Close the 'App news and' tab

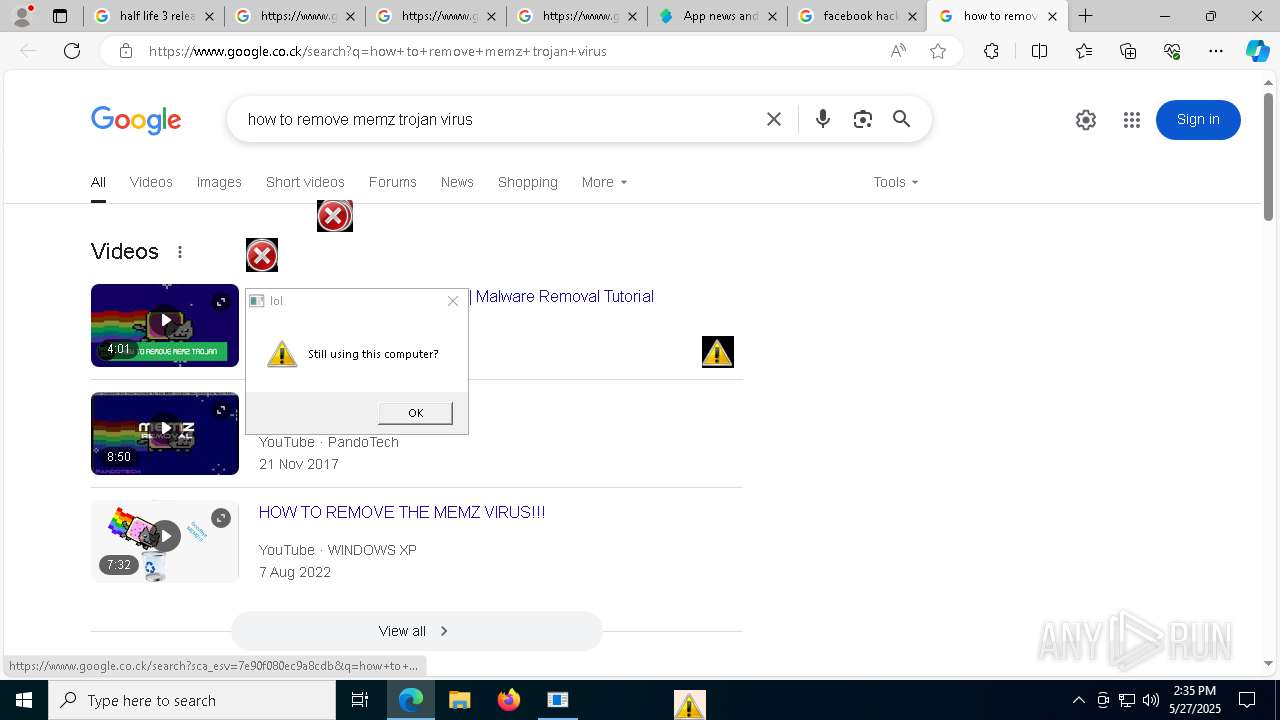pos(773,17)
